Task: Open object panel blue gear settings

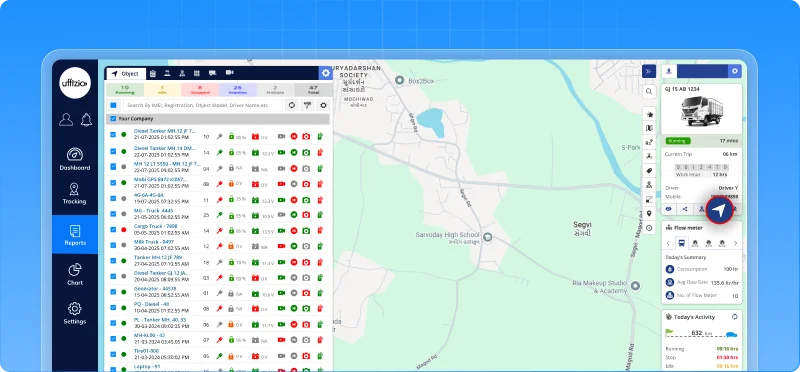Action: click(x=326, y=73)
